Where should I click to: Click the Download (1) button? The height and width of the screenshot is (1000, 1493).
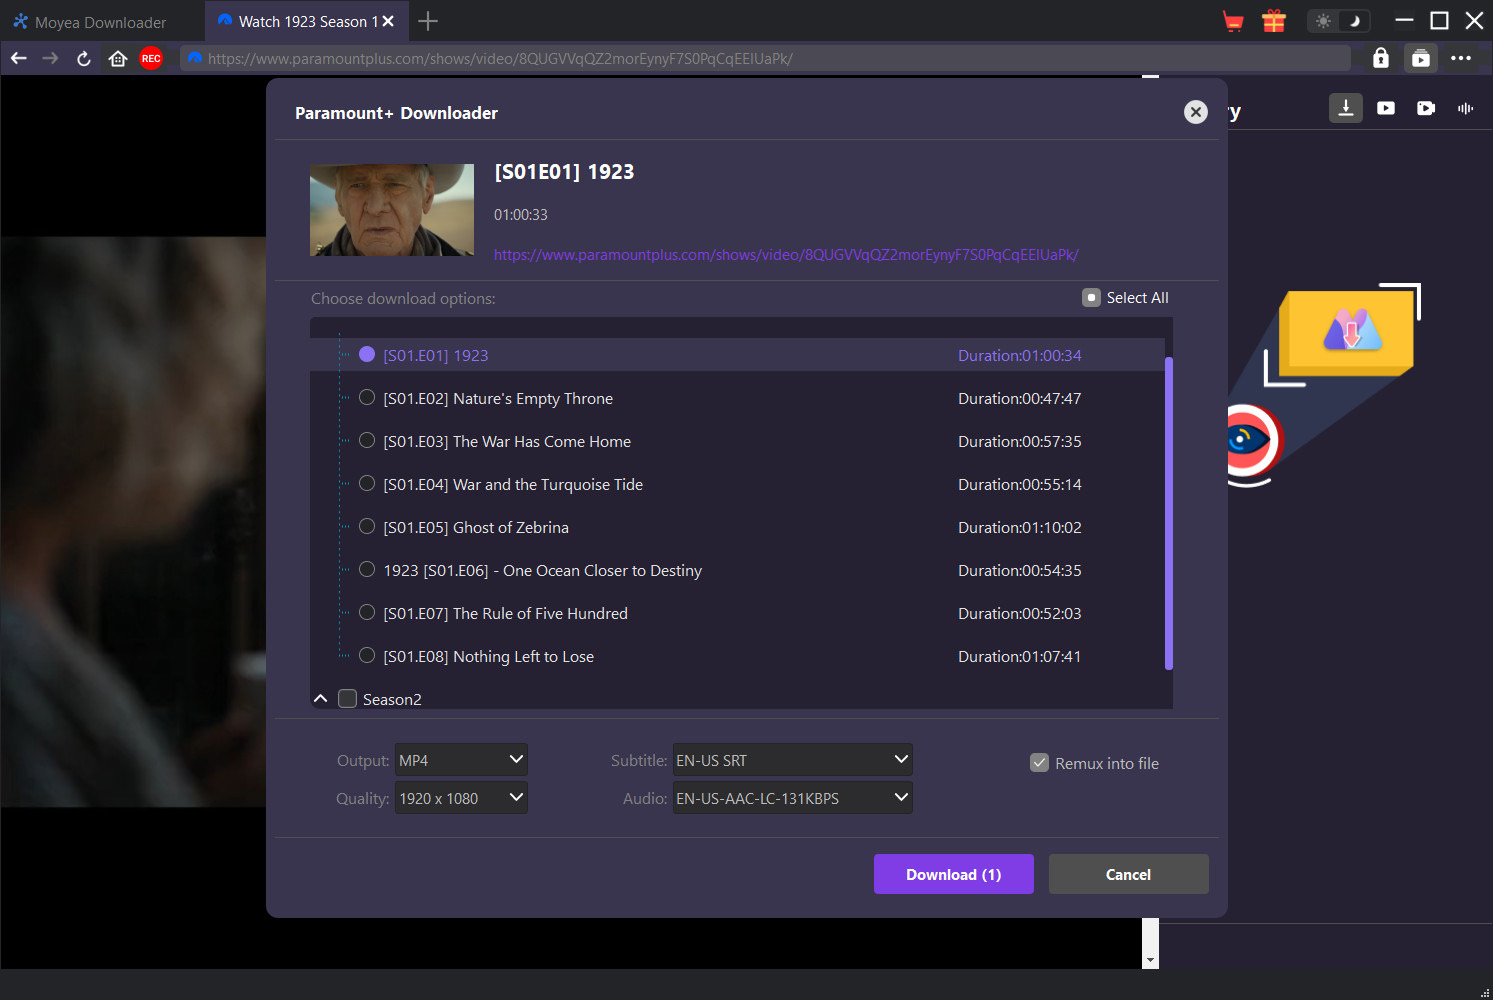954,874
